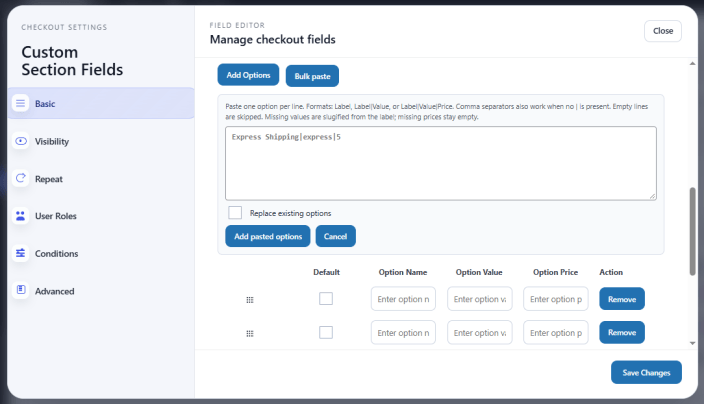The height and width of the screenshot is (404, 704).
Task: Click Add pasted options button
Action: point(268,236)
